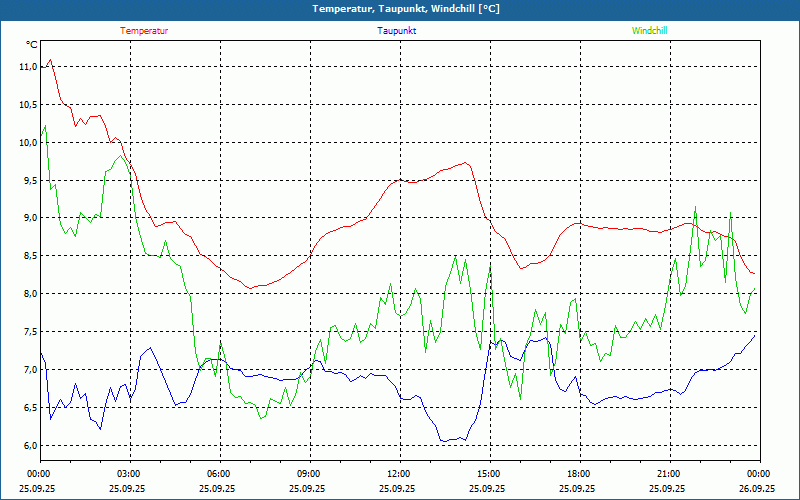Image resolution: width=800 pixels, height=500 pixels.
Task: Click the chart title bar text
Action: click(x=399, y=9)
